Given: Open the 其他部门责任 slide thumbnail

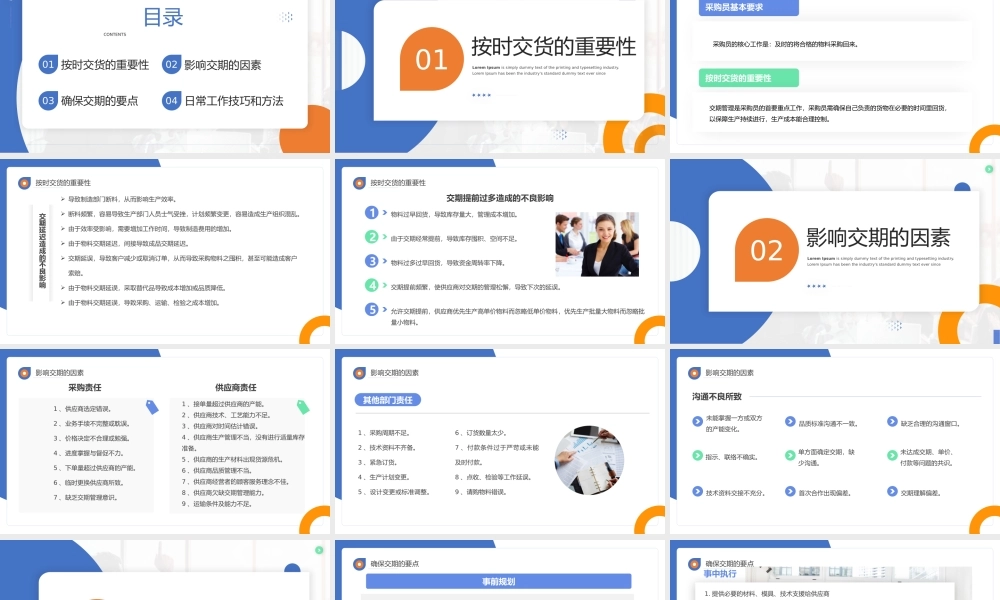Looking at the screenshot, I should [500, 441].
